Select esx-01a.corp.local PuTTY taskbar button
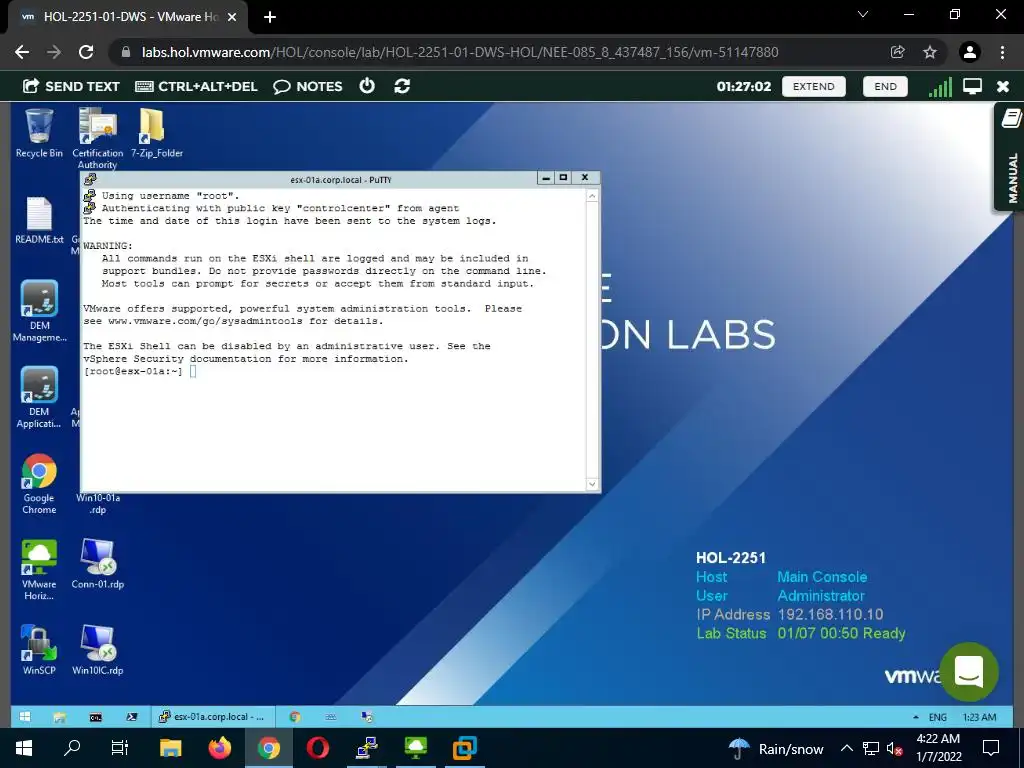This screenshot has height=768, width=1024. [x=213, y=716]
